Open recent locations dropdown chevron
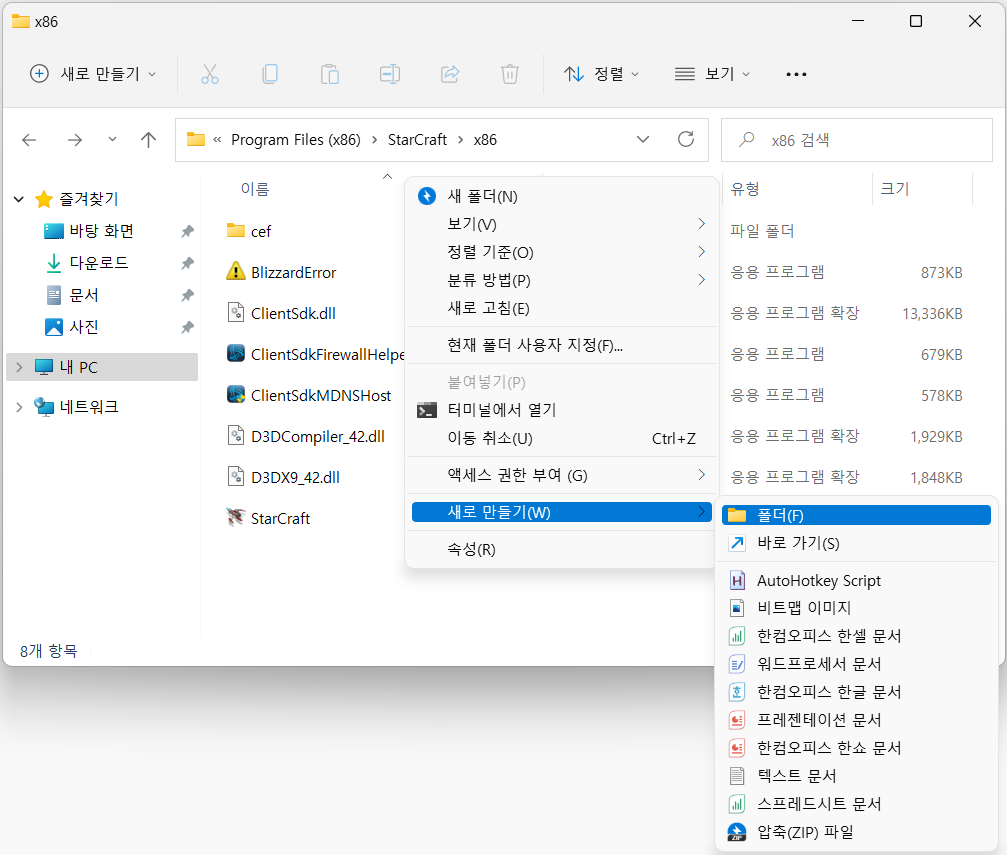This screenshot has height=855, width=1007. [112, 139]
